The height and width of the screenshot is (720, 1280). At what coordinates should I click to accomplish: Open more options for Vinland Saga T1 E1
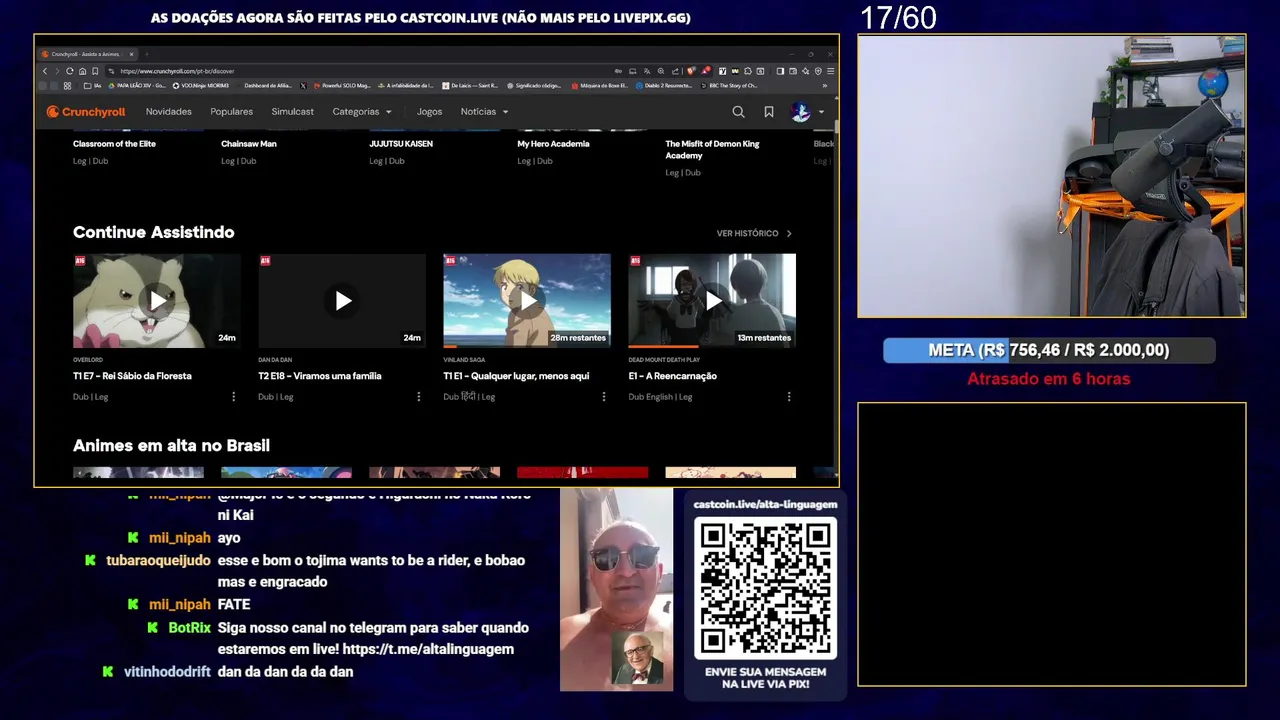click(x=604, y=397)
